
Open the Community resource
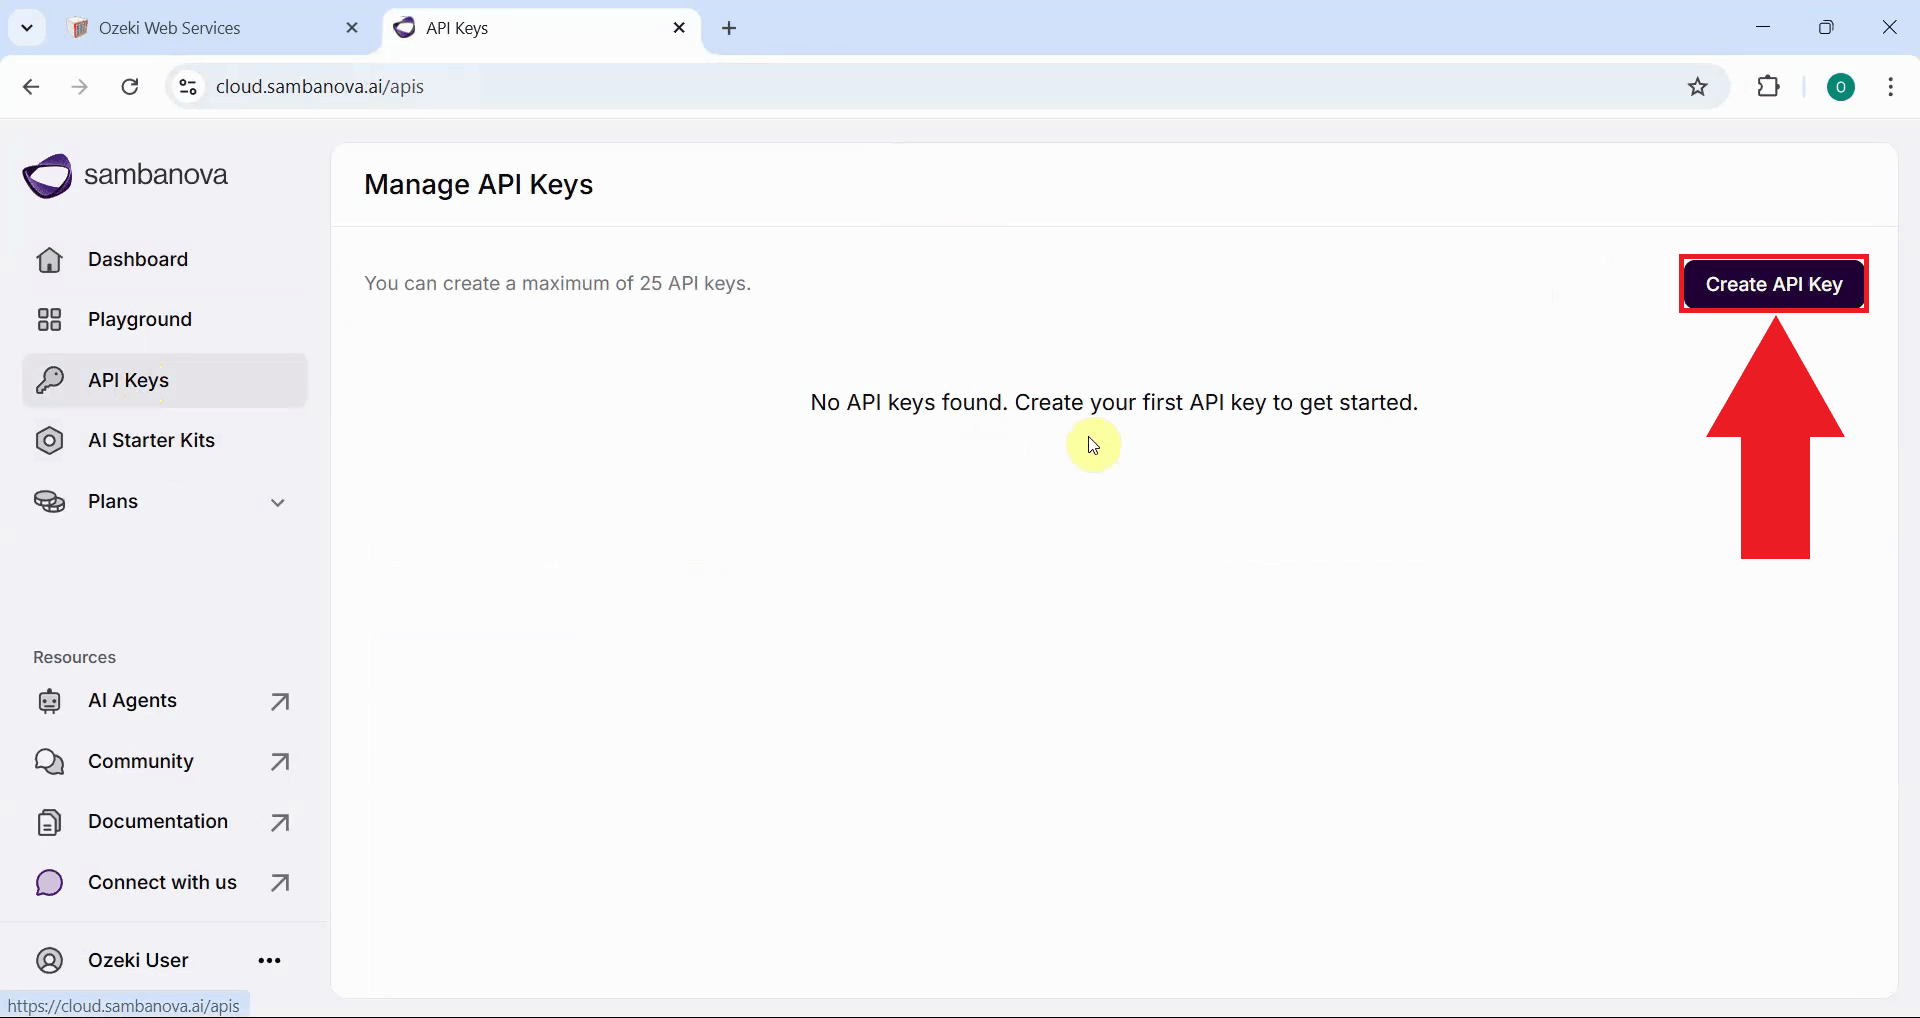(x=140, y=760)
